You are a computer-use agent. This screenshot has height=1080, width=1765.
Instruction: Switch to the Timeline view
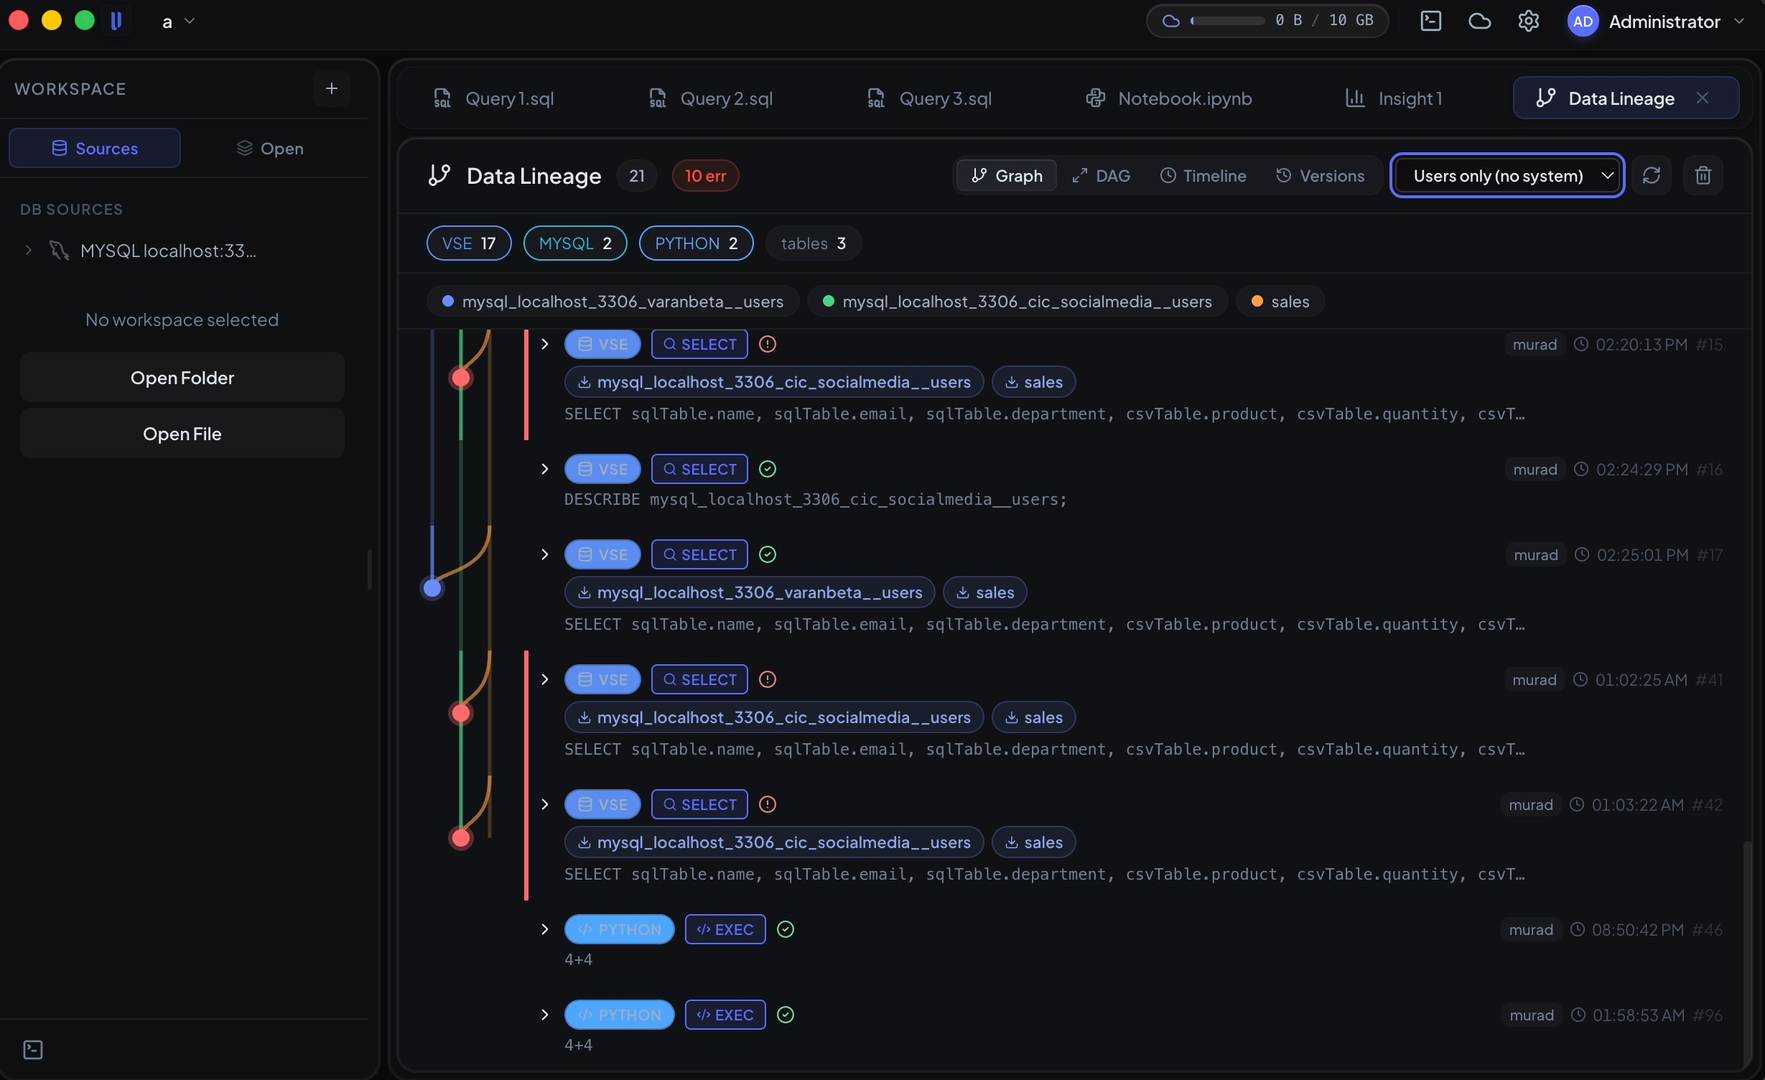point(1203,175)
